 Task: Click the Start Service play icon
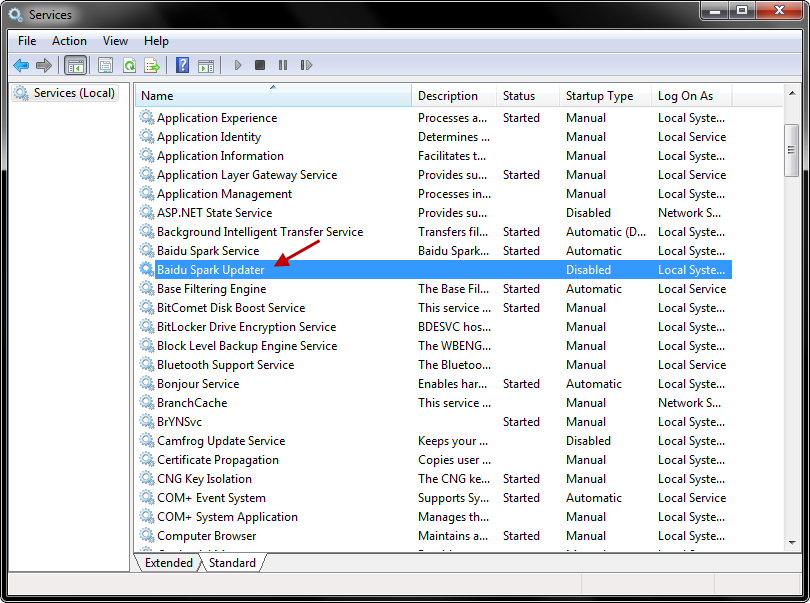tap(238, 65)
